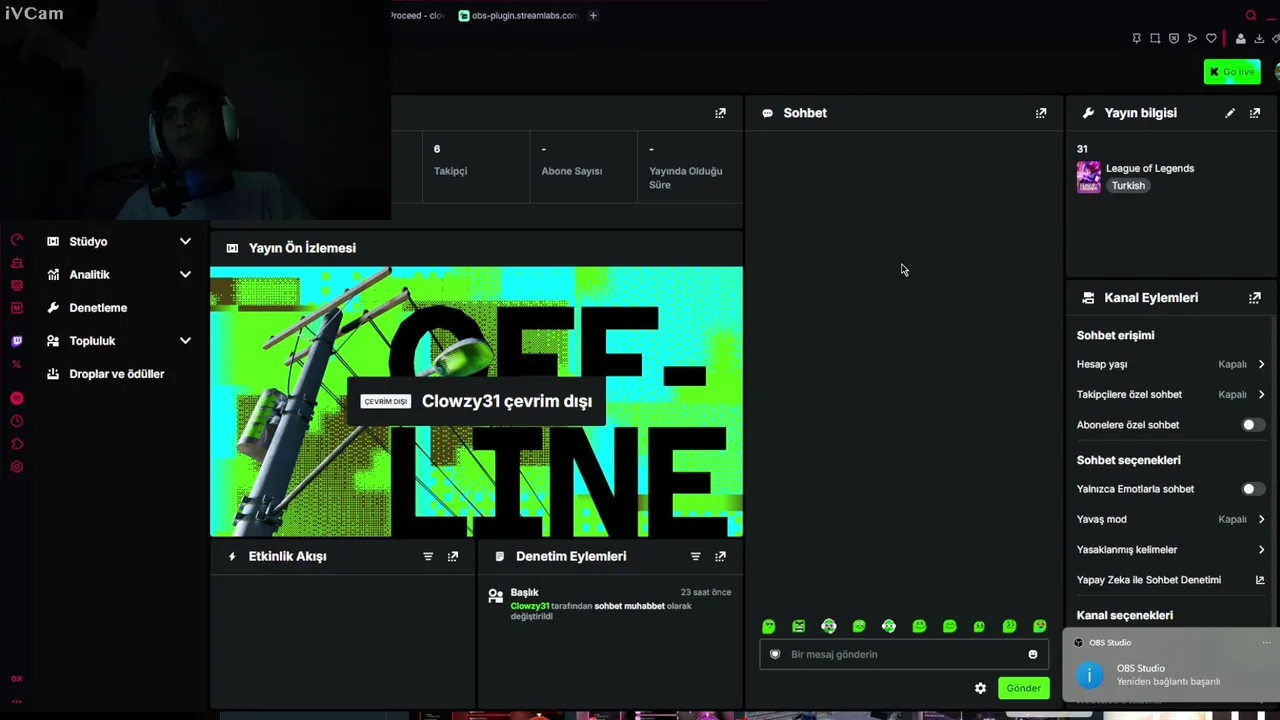Open the hexagon settings icon in the sidebar
The height and width of the screenshot is (720, 1280).
(17, 467)
